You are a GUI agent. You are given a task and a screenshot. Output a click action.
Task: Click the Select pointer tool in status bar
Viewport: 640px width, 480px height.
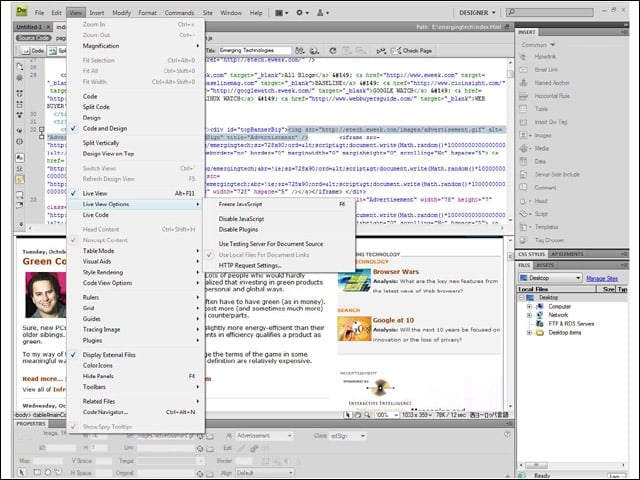(348, 415)
